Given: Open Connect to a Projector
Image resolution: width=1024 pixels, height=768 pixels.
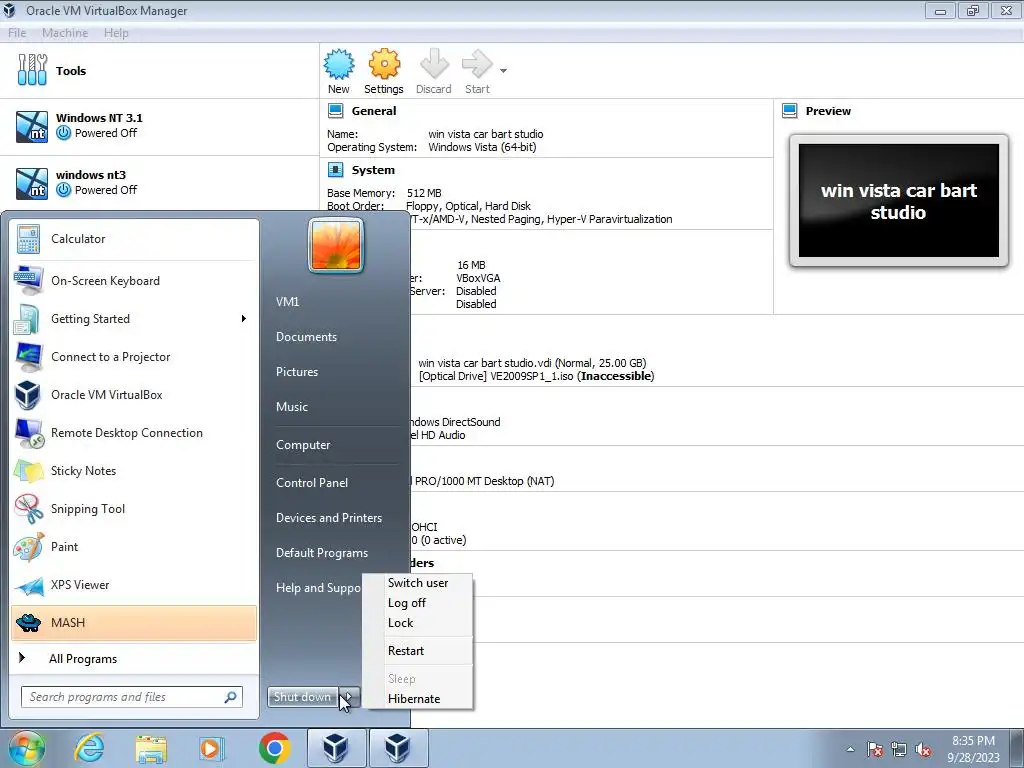Looking at the screenshot, I should (x=134, y=357).
